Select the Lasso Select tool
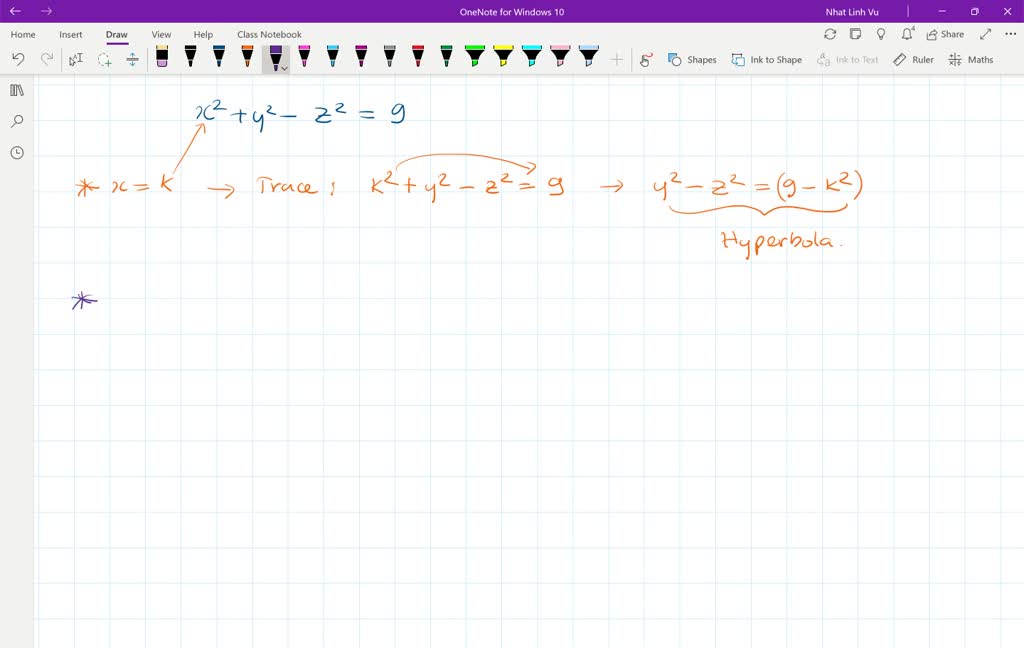The height and width of the screenshot is (648, 1024). point(104,60)
